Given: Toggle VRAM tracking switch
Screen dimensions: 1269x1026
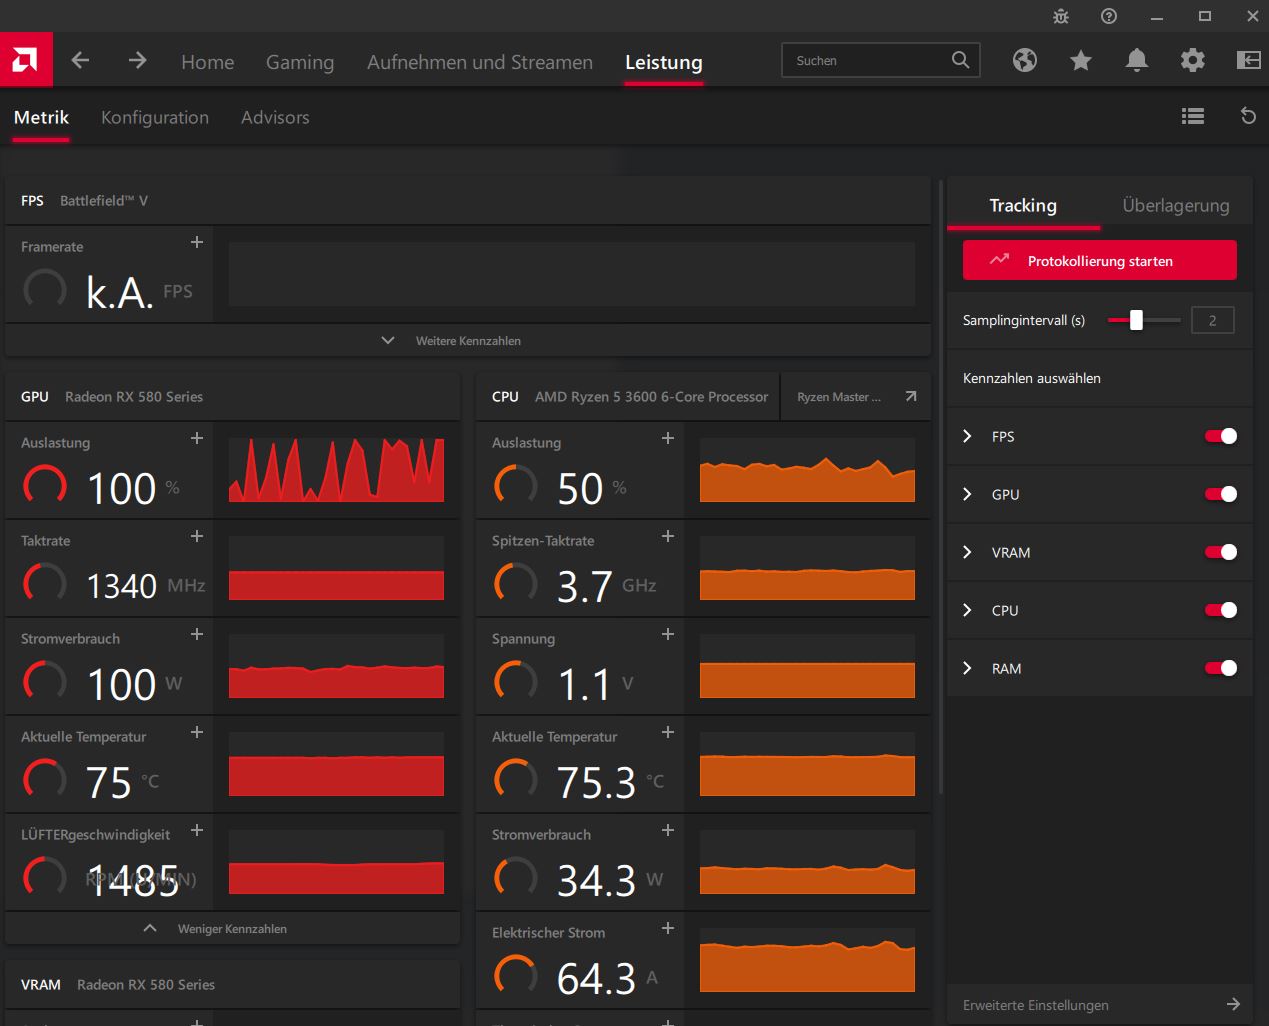Looking at the screenshot, I should coord(1221,552).
